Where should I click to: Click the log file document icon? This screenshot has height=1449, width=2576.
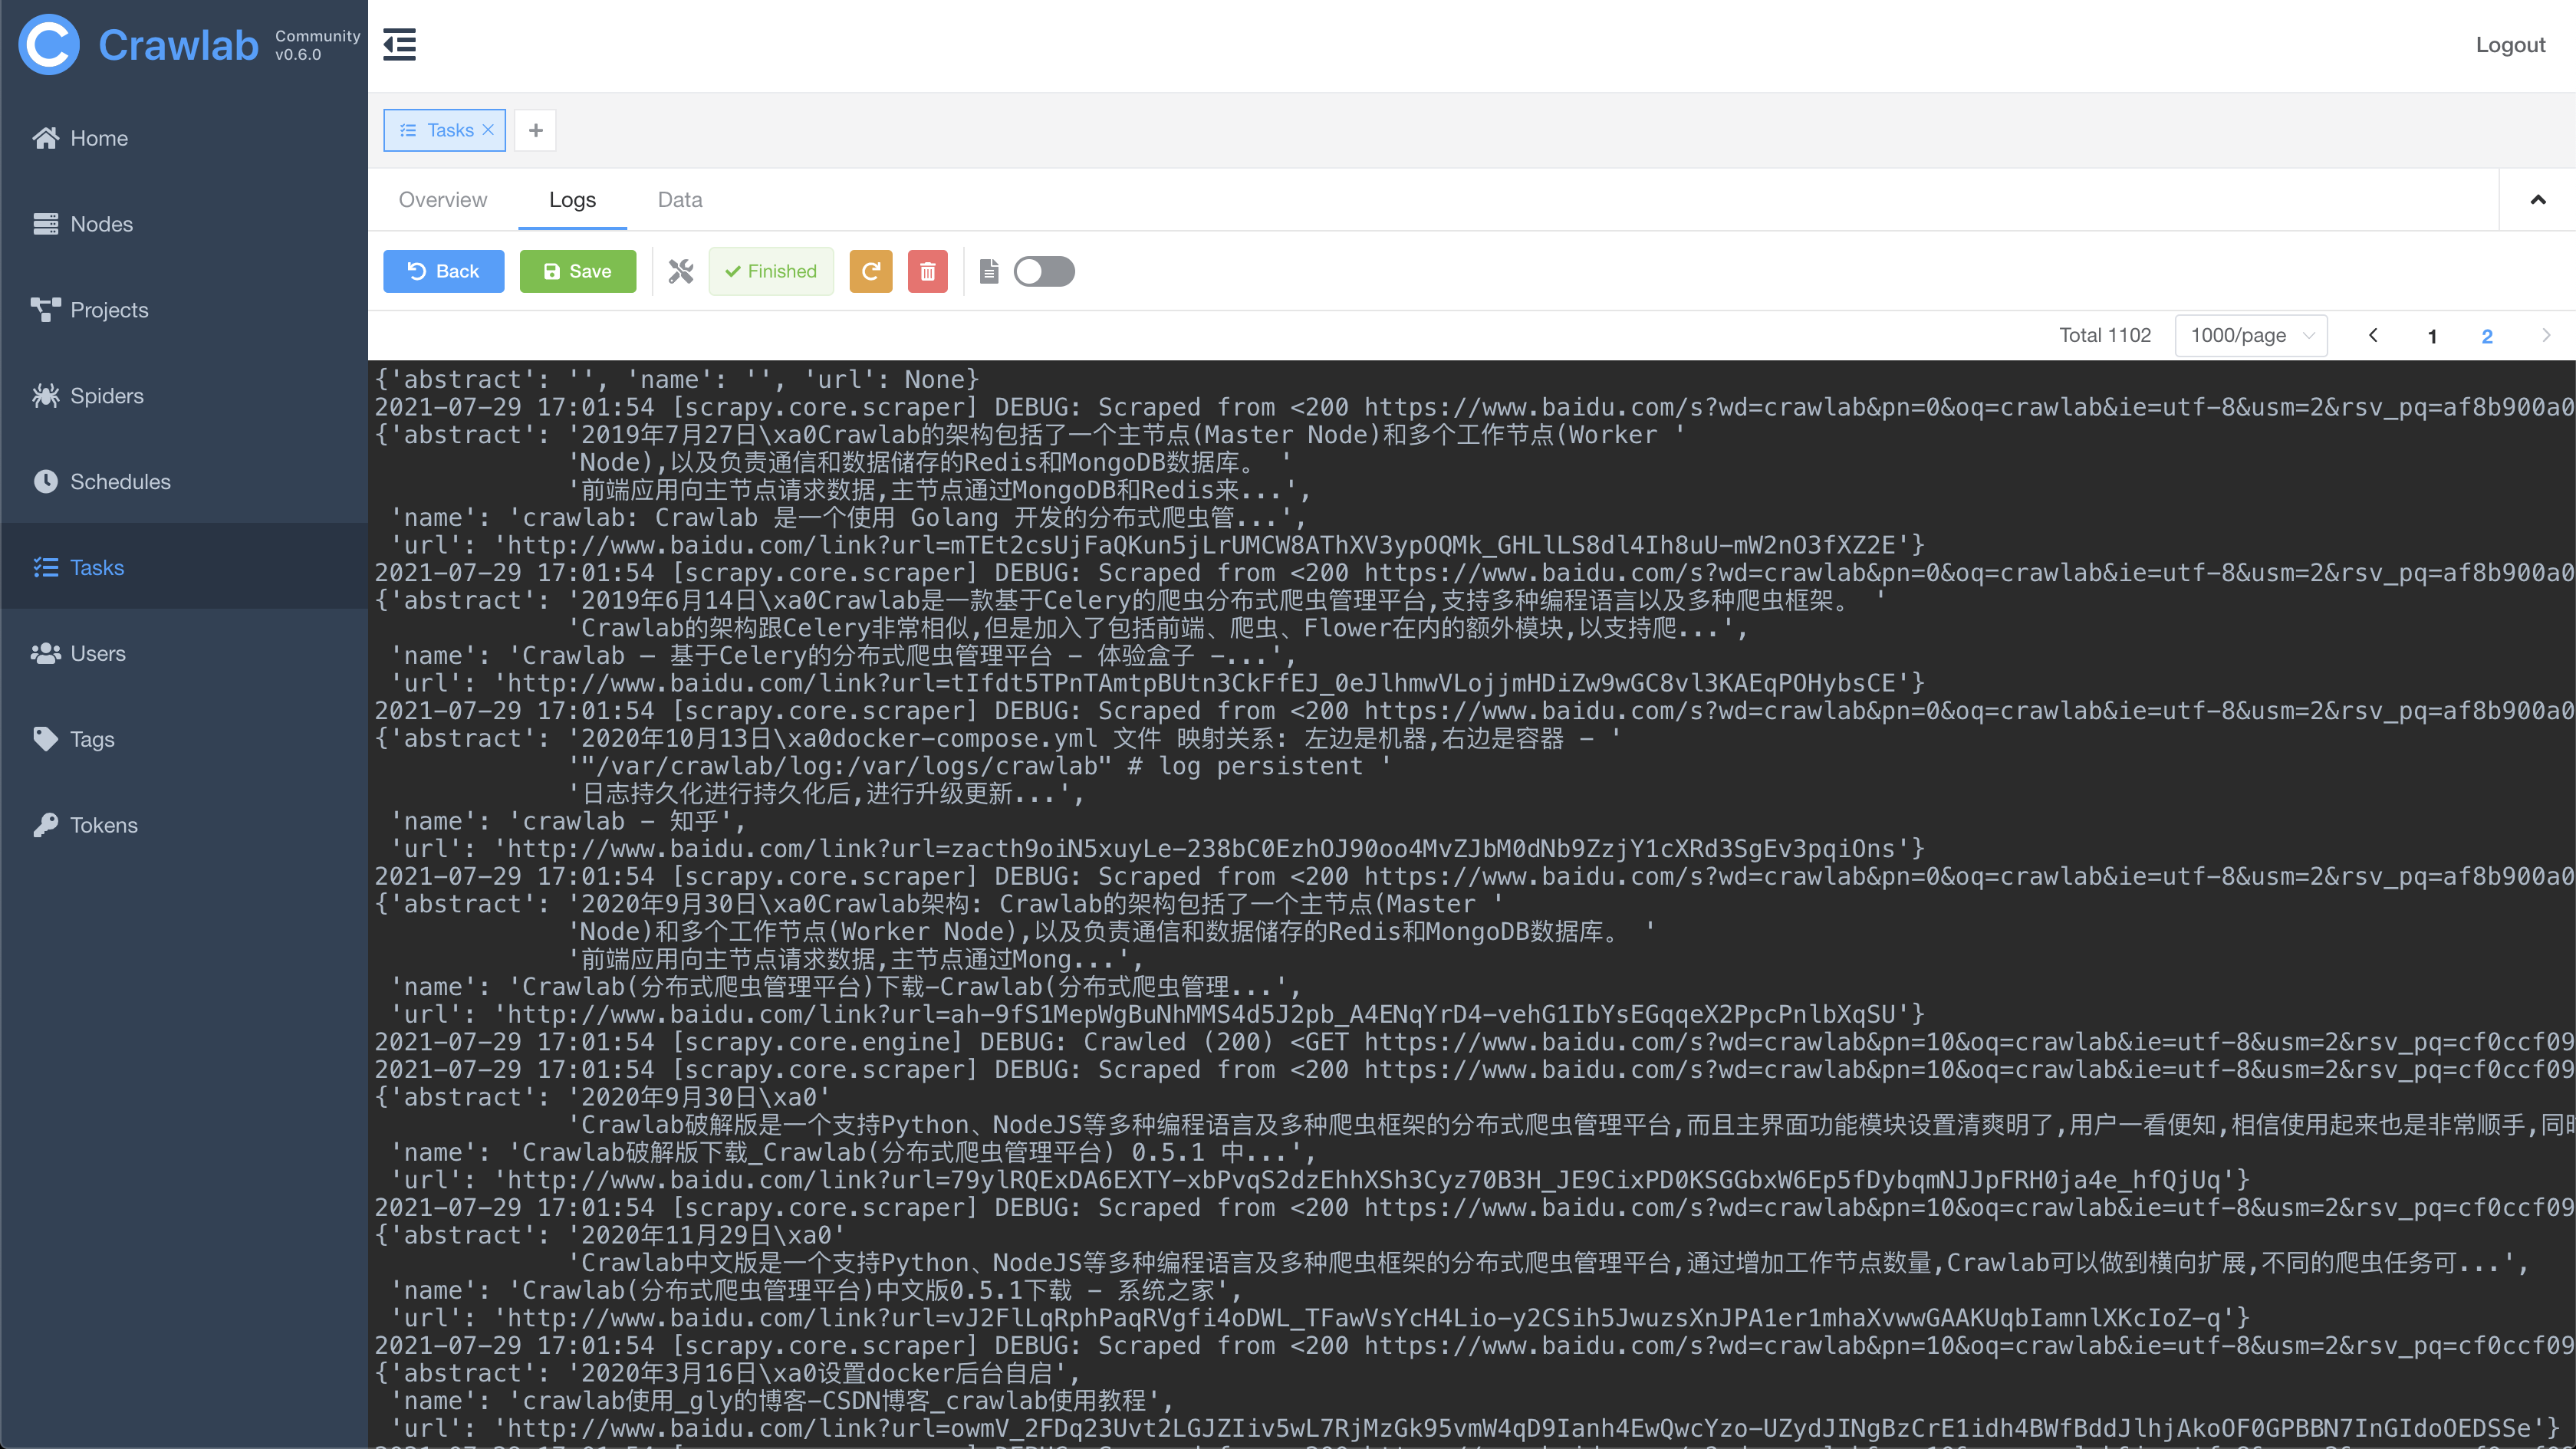[989, 271]
